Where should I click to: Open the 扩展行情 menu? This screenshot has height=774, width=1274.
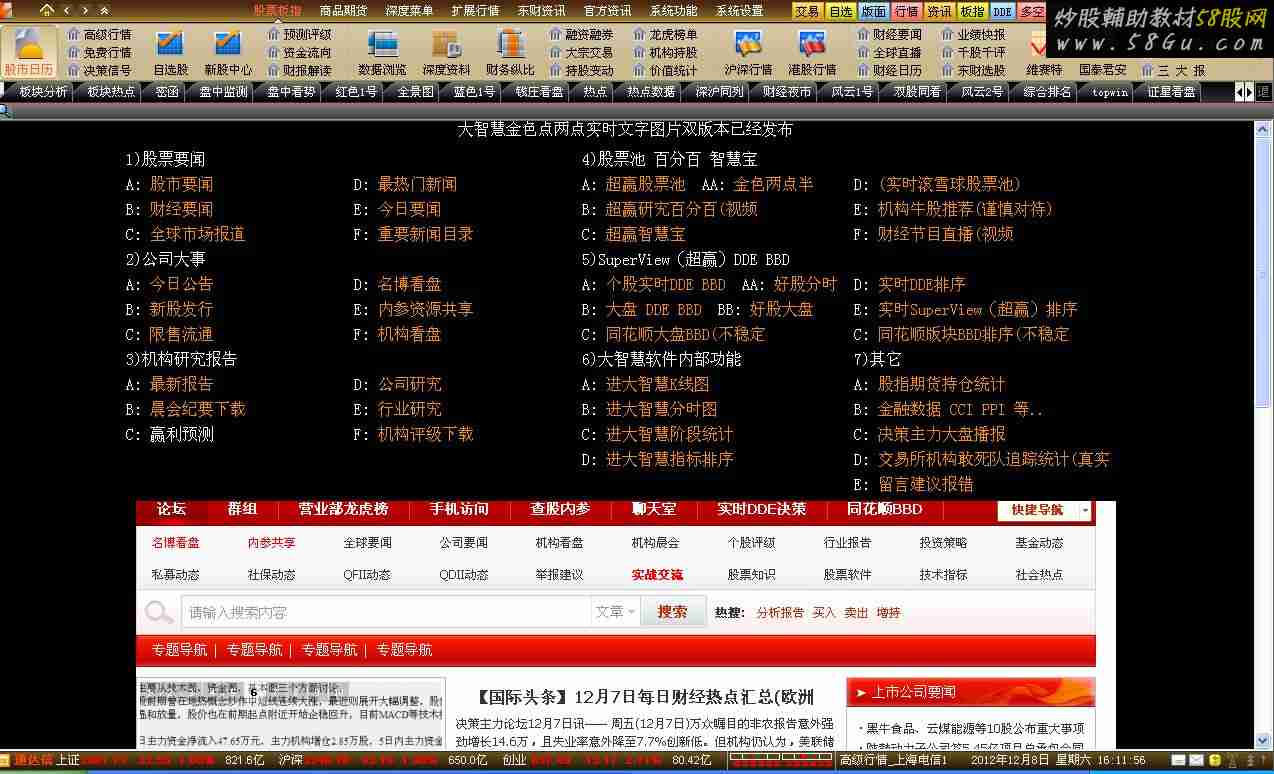point(475,11)
